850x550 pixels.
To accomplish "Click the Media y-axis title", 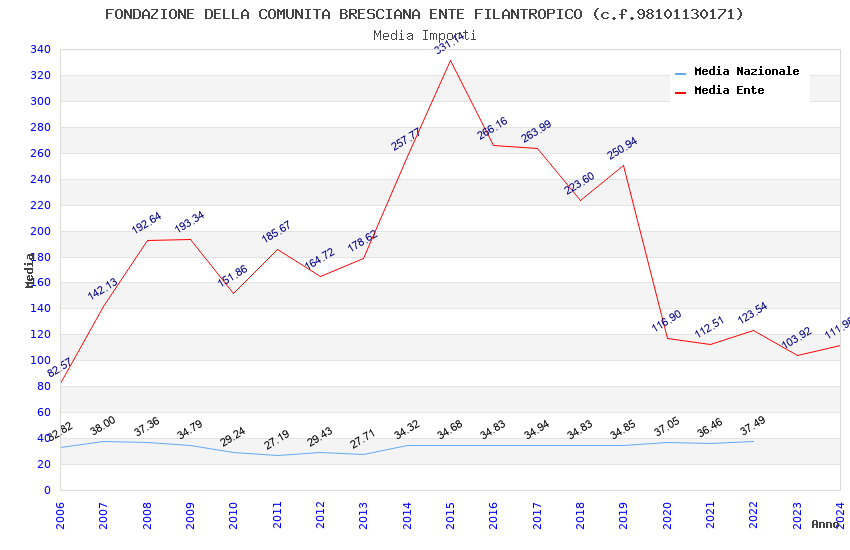I will [29, 270].
